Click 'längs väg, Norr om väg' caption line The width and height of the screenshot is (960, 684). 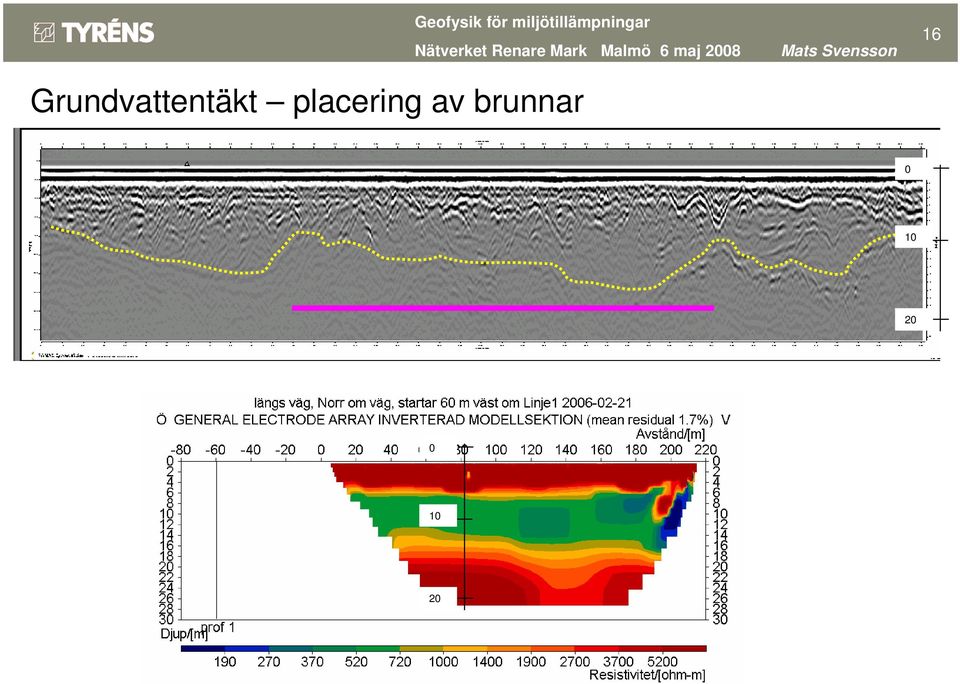pyautogui.click(x=443, y=404)
